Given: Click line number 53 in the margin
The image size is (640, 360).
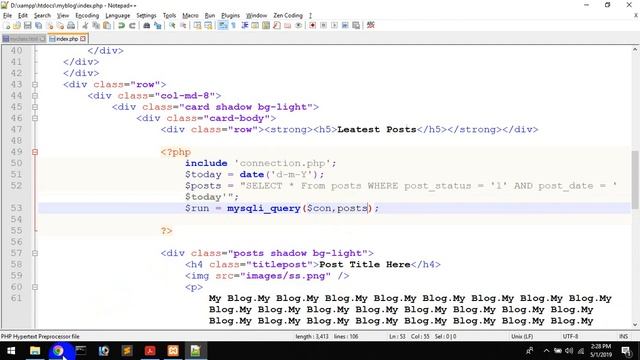Looking at the screenshot, I should point(16,208).
